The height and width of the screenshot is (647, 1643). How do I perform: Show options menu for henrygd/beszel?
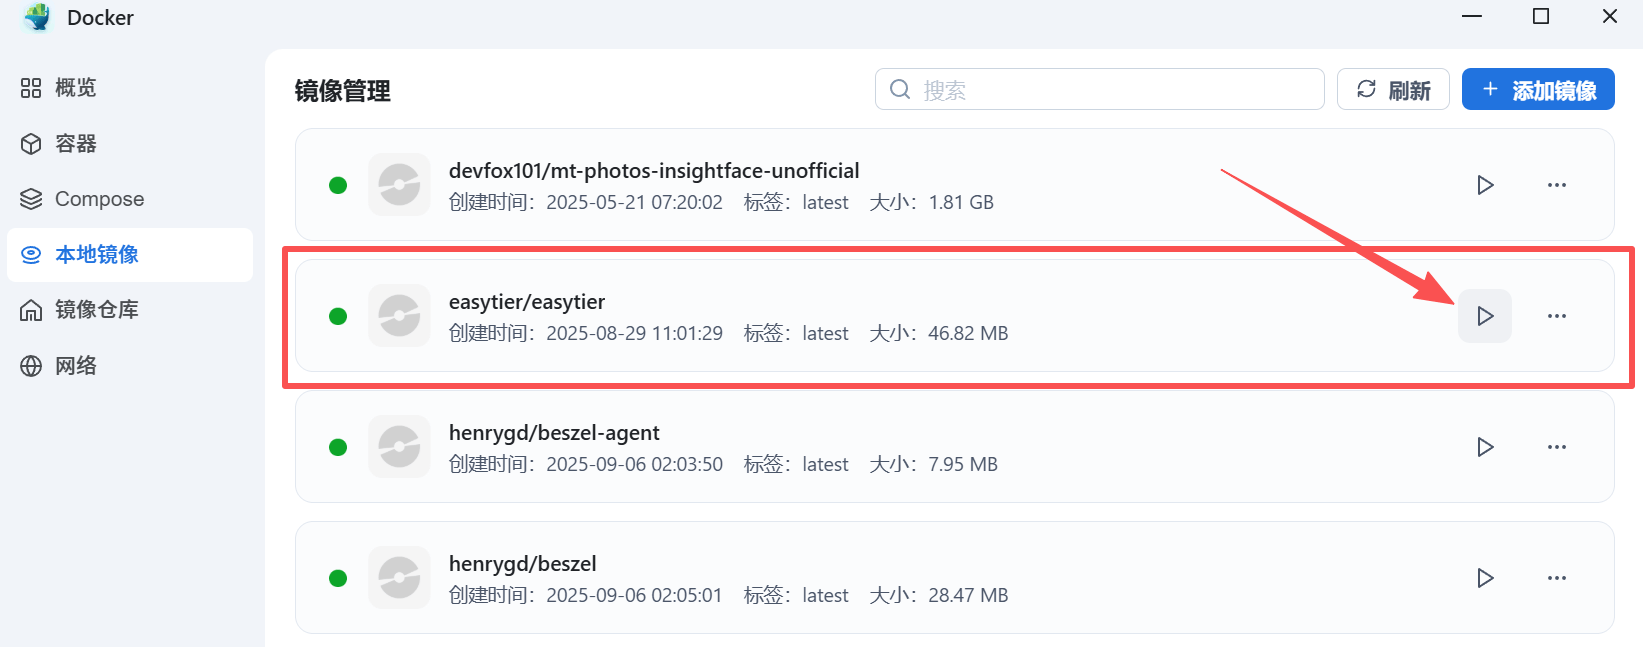[x=1557, y=578]
